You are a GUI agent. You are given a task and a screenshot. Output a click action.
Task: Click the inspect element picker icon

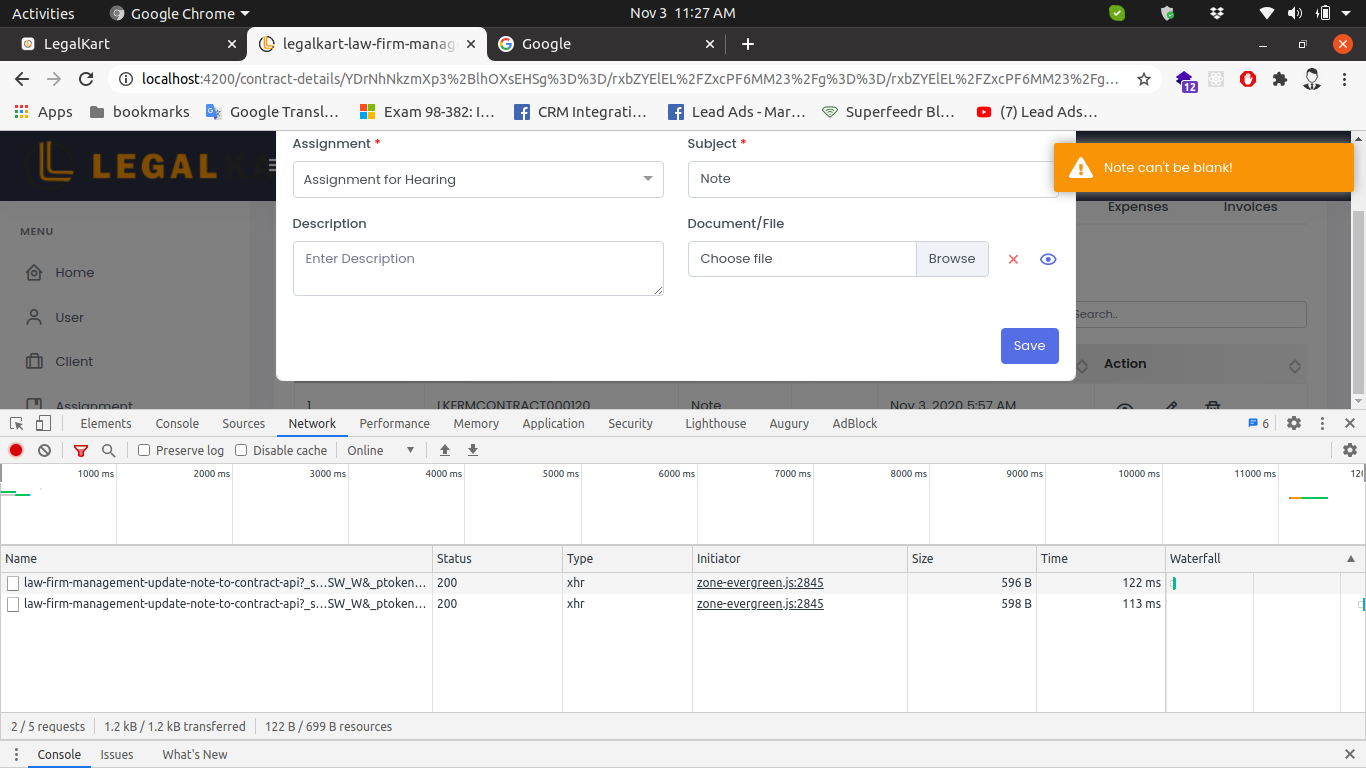tap(17, 424)
